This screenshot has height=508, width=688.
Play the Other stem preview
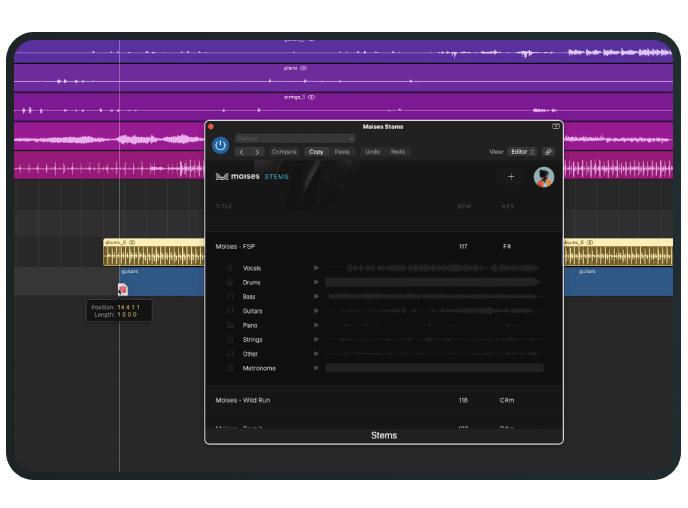click(316, 354)
